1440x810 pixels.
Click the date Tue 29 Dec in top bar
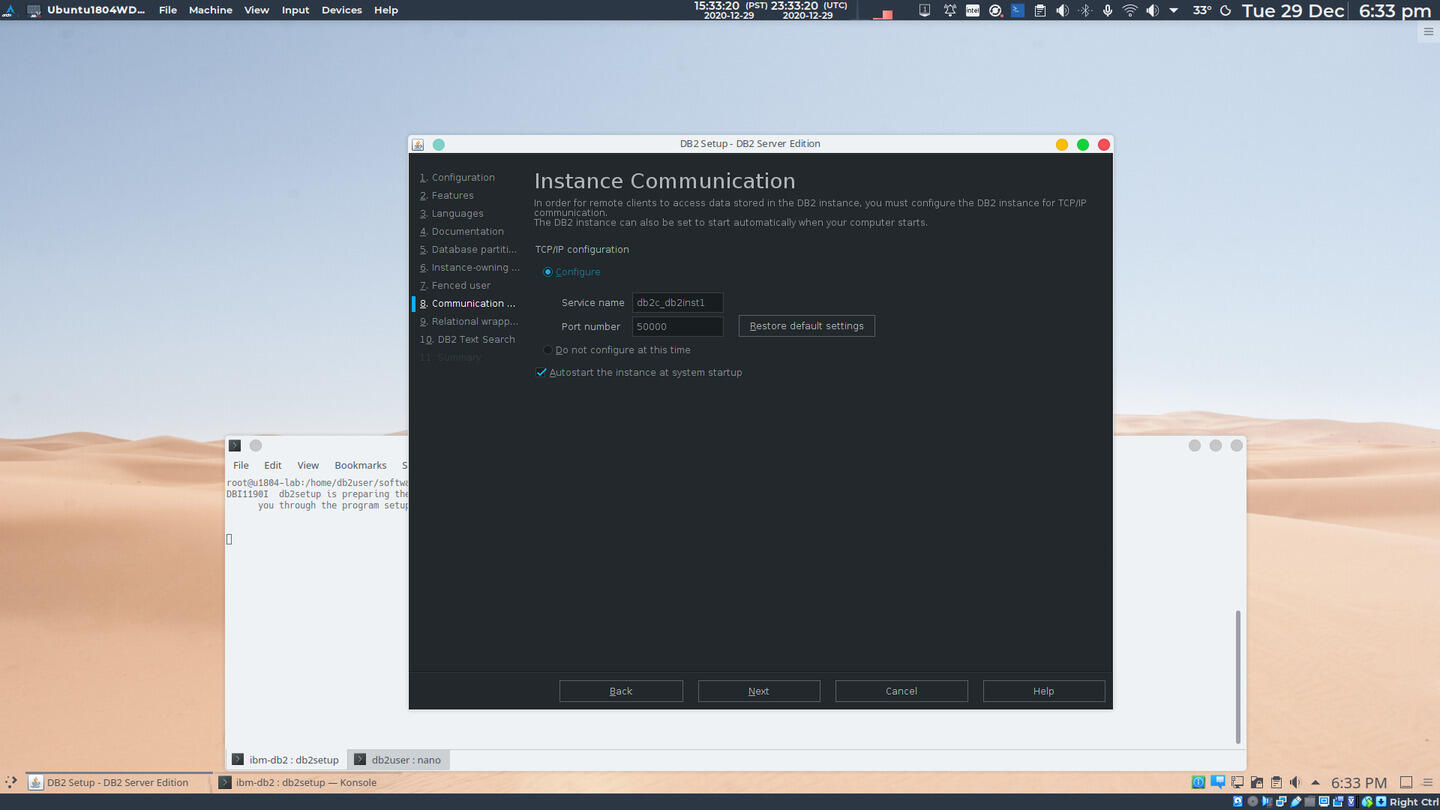pyautogui.click(x=1293, y=10)
